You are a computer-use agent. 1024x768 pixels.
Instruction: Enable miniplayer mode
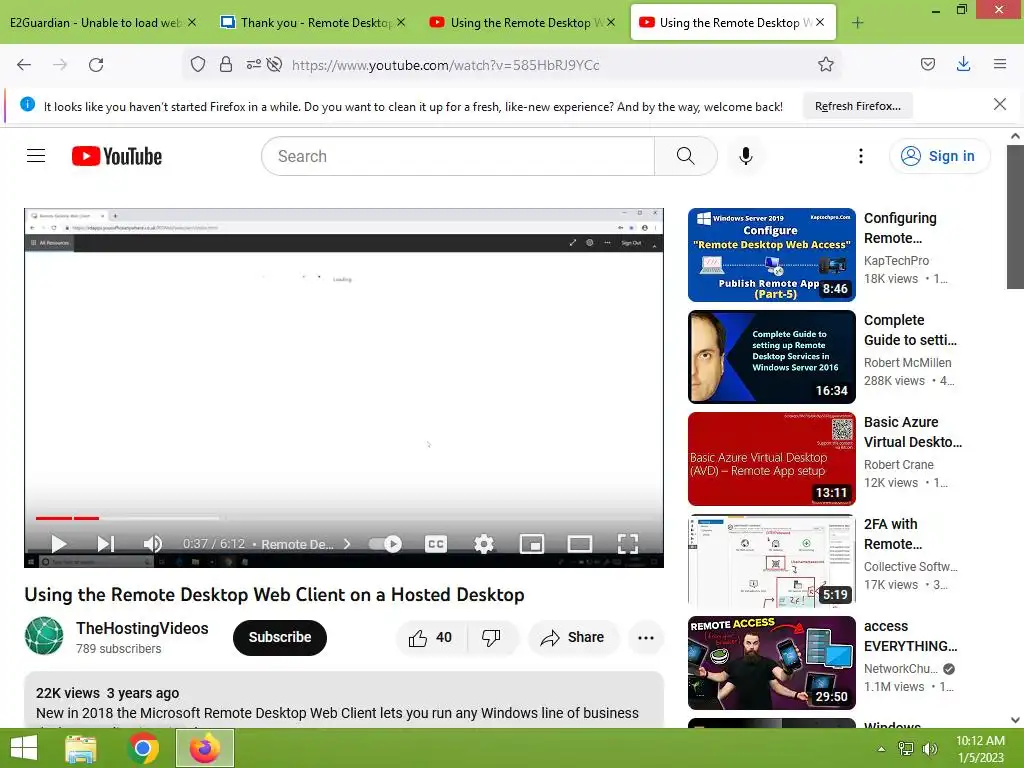click(532, 543)
